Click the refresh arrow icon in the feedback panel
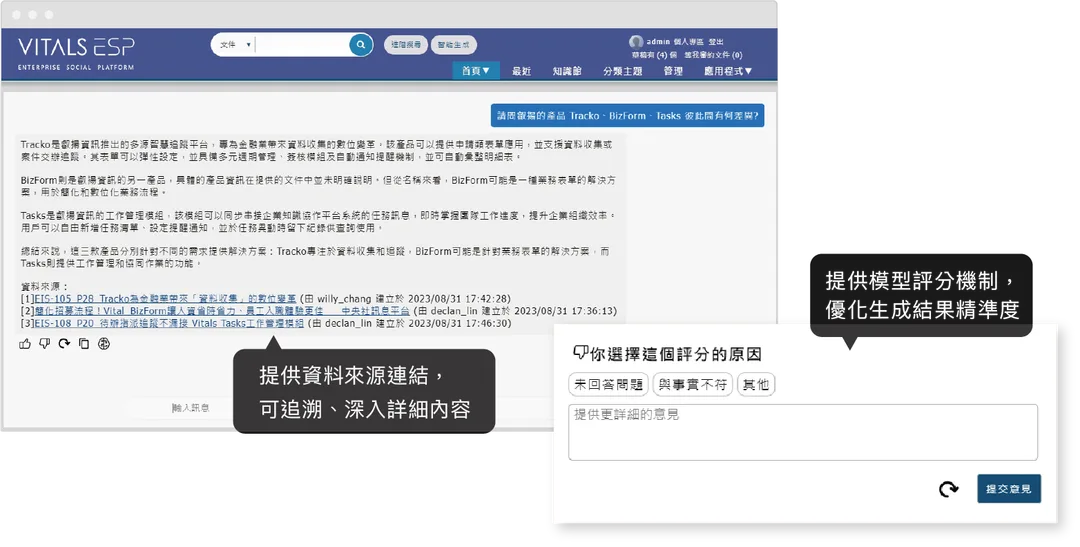 [949, 489]
